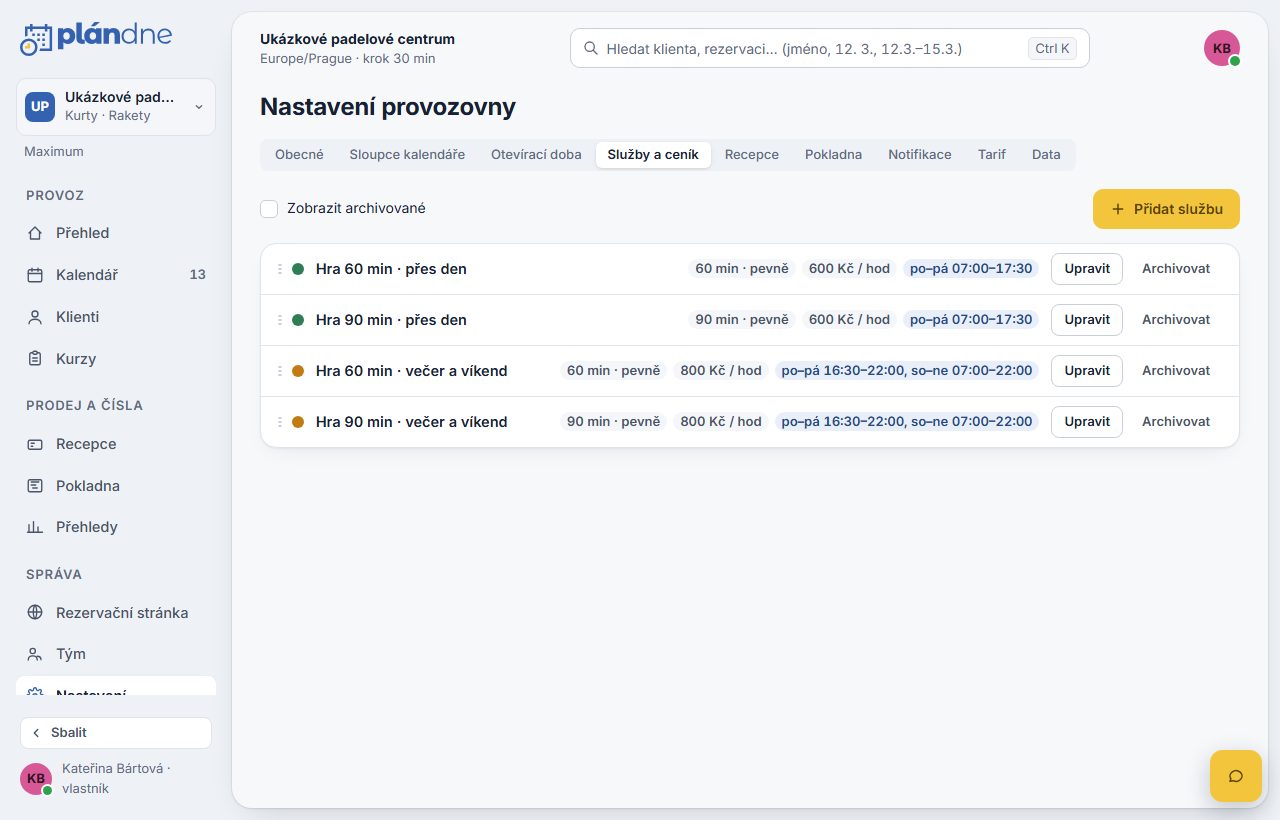Open the Recepce settings tab
This screenshot has width=1280, height=820.
[752, 155]
